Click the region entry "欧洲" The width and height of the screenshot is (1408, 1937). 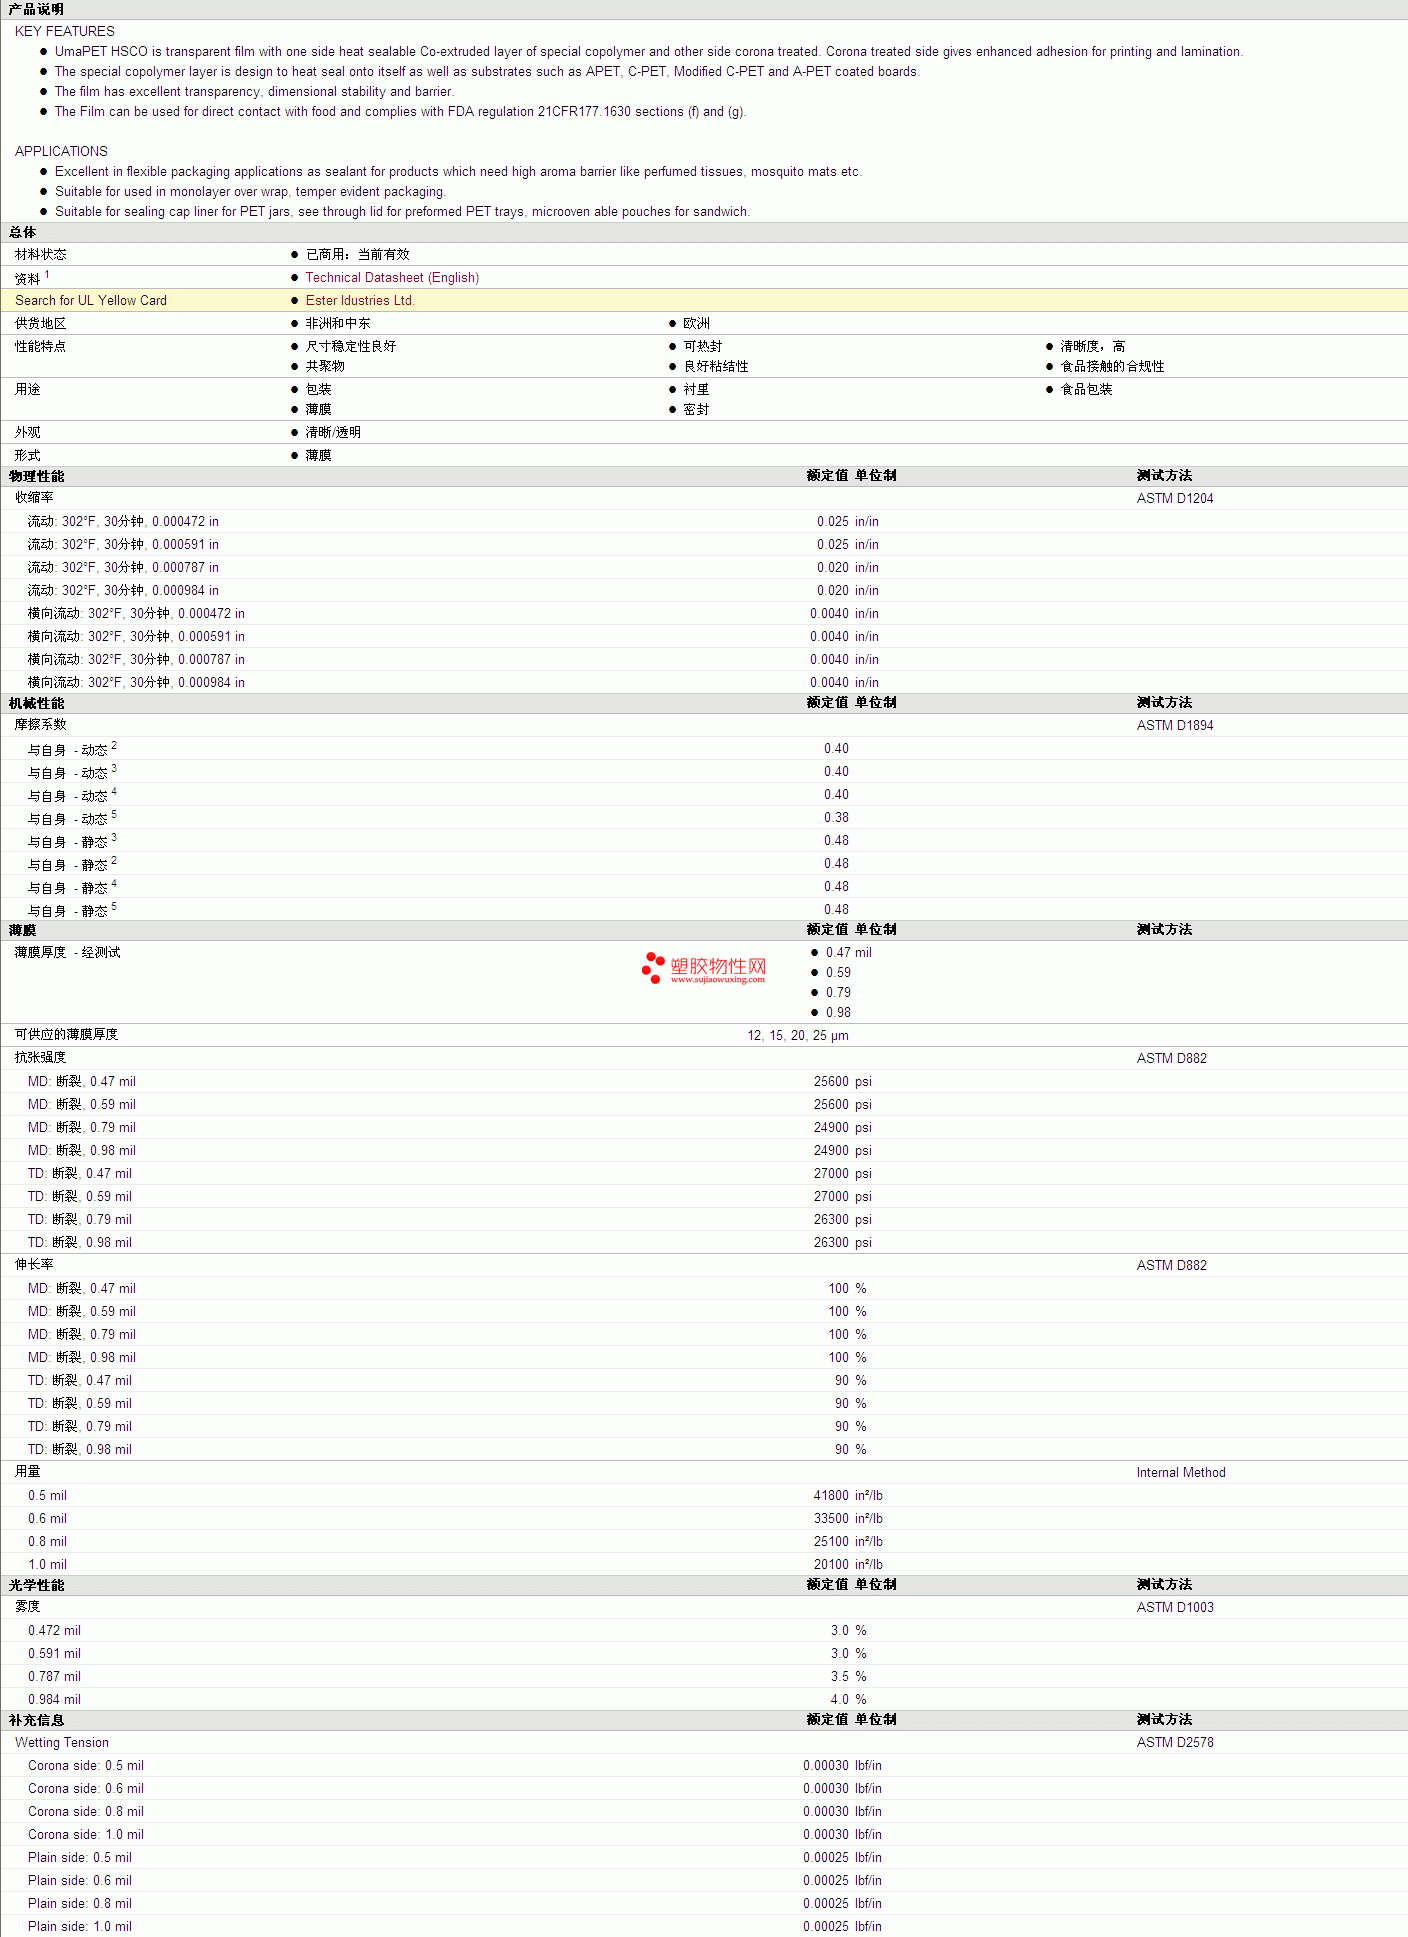(x=697, y=324)
